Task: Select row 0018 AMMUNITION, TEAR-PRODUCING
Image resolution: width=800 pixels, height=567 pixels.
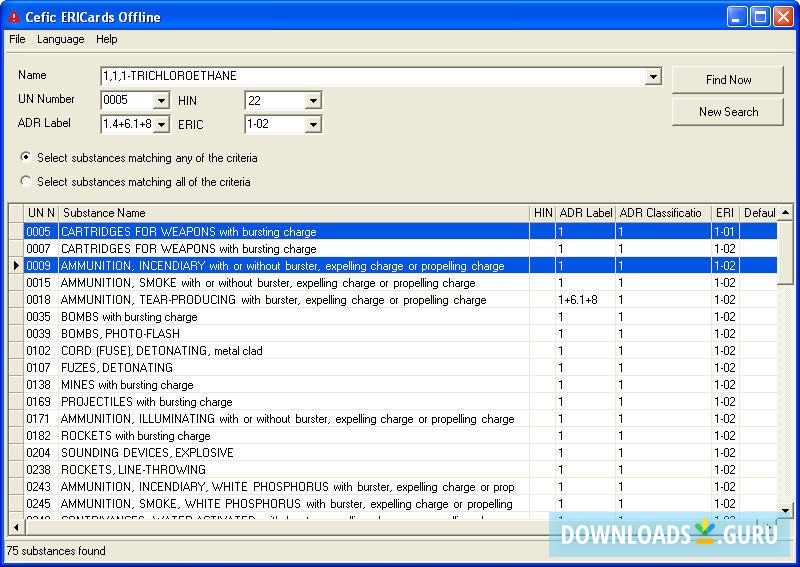Action: point(401,300)
